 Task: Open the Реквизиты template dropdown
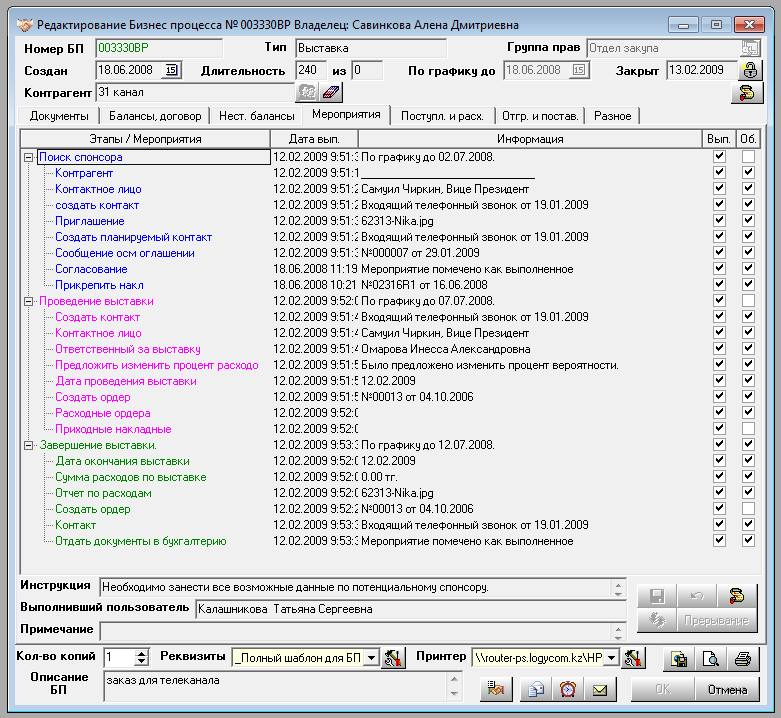pyautogui.click(x=371, y=658)
